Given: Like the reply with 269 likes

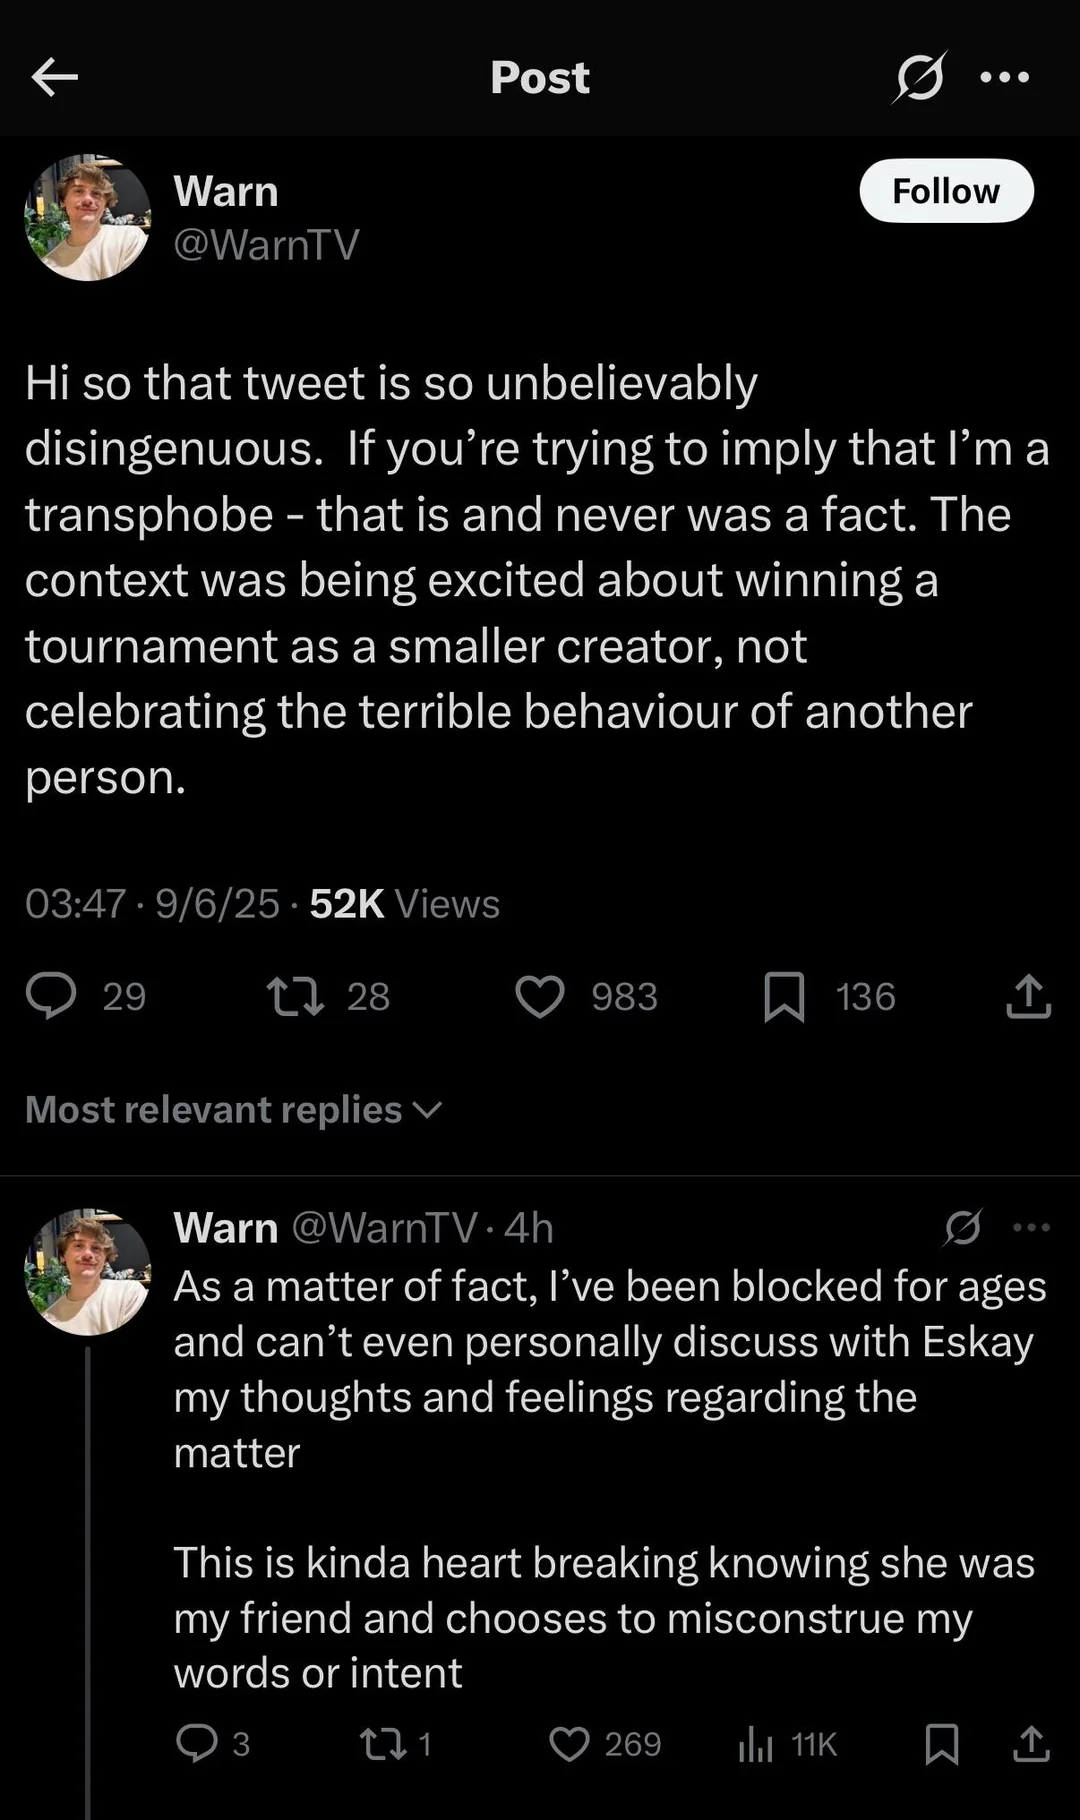Looking at the screenshot, I should (570, 1743).
